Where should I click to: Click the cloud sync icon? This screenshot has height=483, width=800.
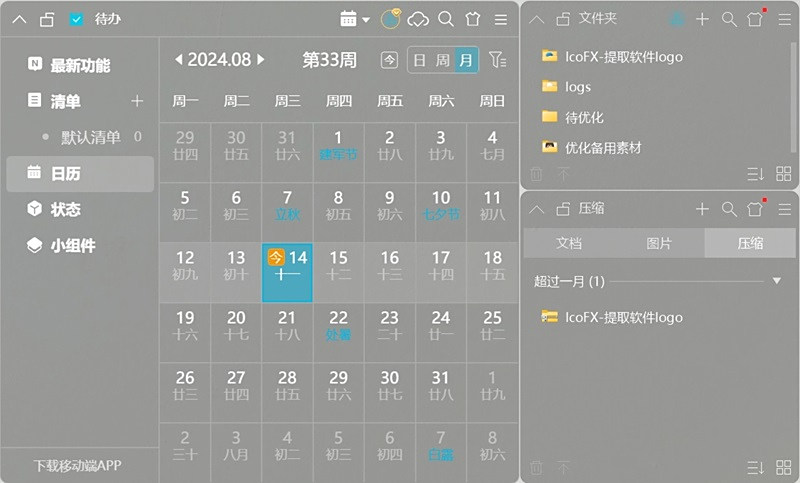pos(418,20)
